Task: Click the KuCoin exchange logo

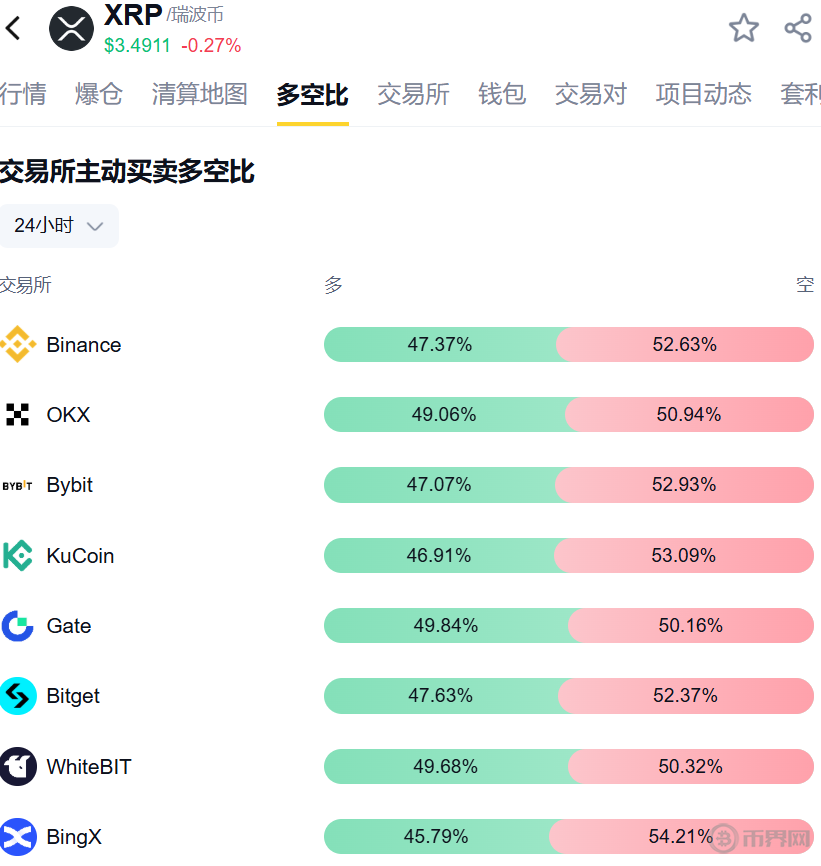Action: 18,555
